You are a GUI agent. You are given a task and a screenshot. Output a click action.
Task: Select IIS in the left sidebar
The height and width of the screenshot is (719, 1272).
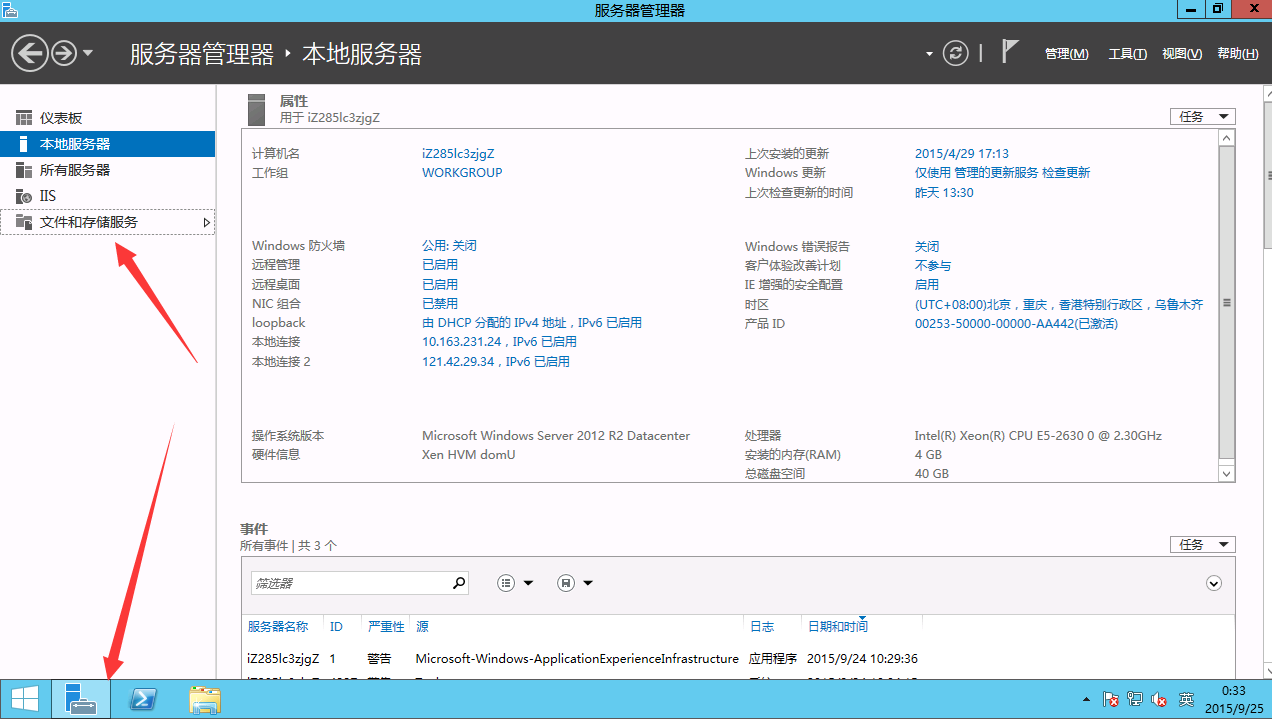coord(48,196)
